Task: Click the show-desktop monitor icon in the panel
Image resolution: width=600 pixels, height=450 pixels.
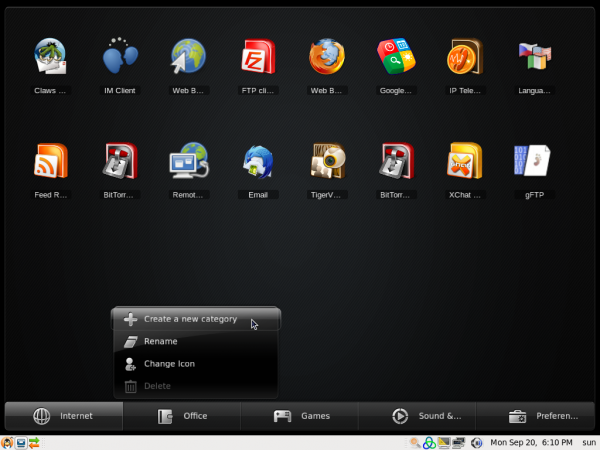Action: (21, 443)
